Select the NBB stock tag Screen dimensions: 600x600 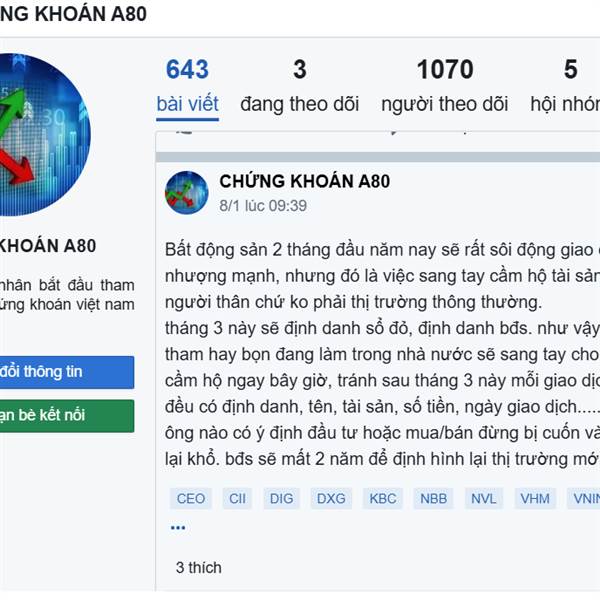pyautogui.click(x=433, y=498)
